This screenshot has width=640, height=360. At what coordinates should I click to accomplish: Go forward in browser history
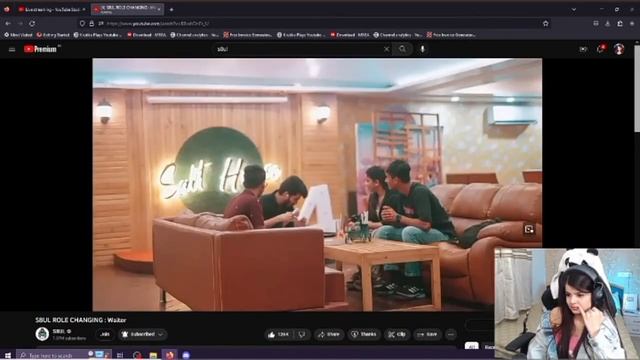pyautogui.click(x=20, y=24)
